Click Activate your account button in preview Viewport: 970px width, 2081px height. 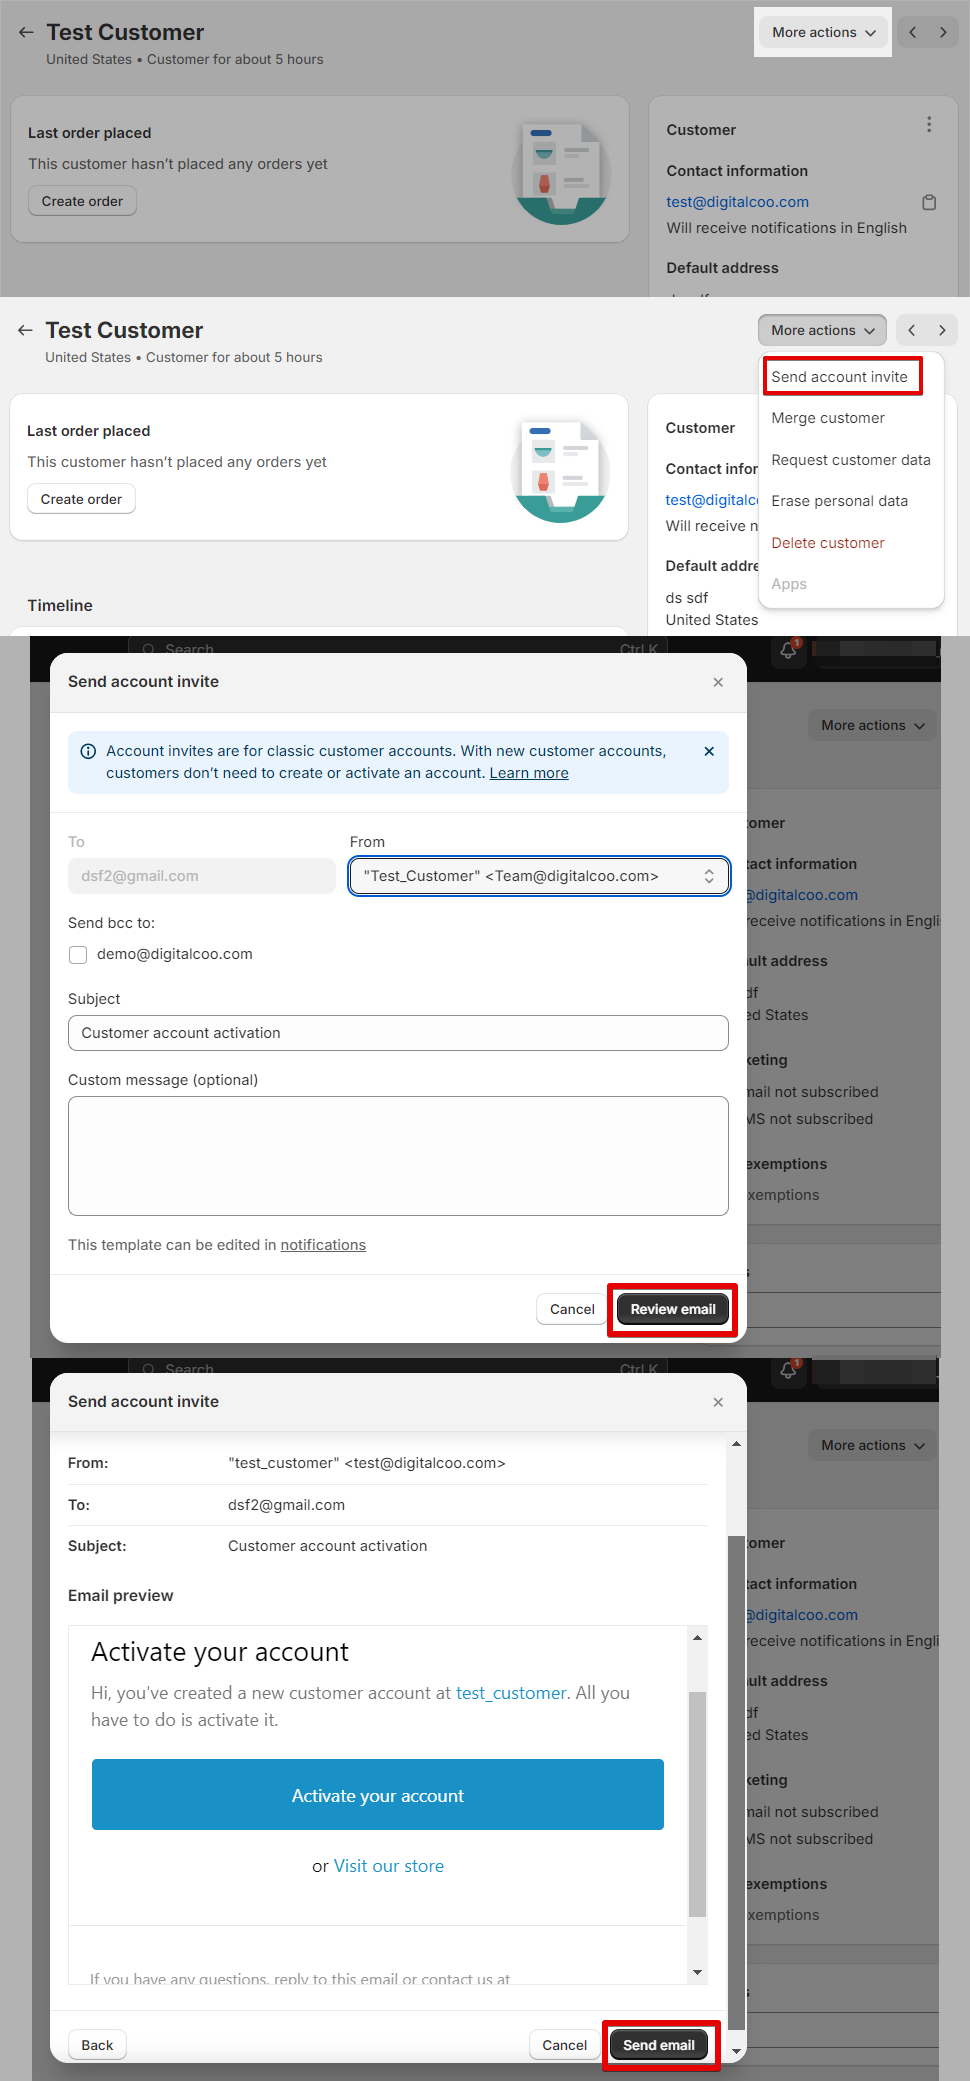(x=378, y=1795)
